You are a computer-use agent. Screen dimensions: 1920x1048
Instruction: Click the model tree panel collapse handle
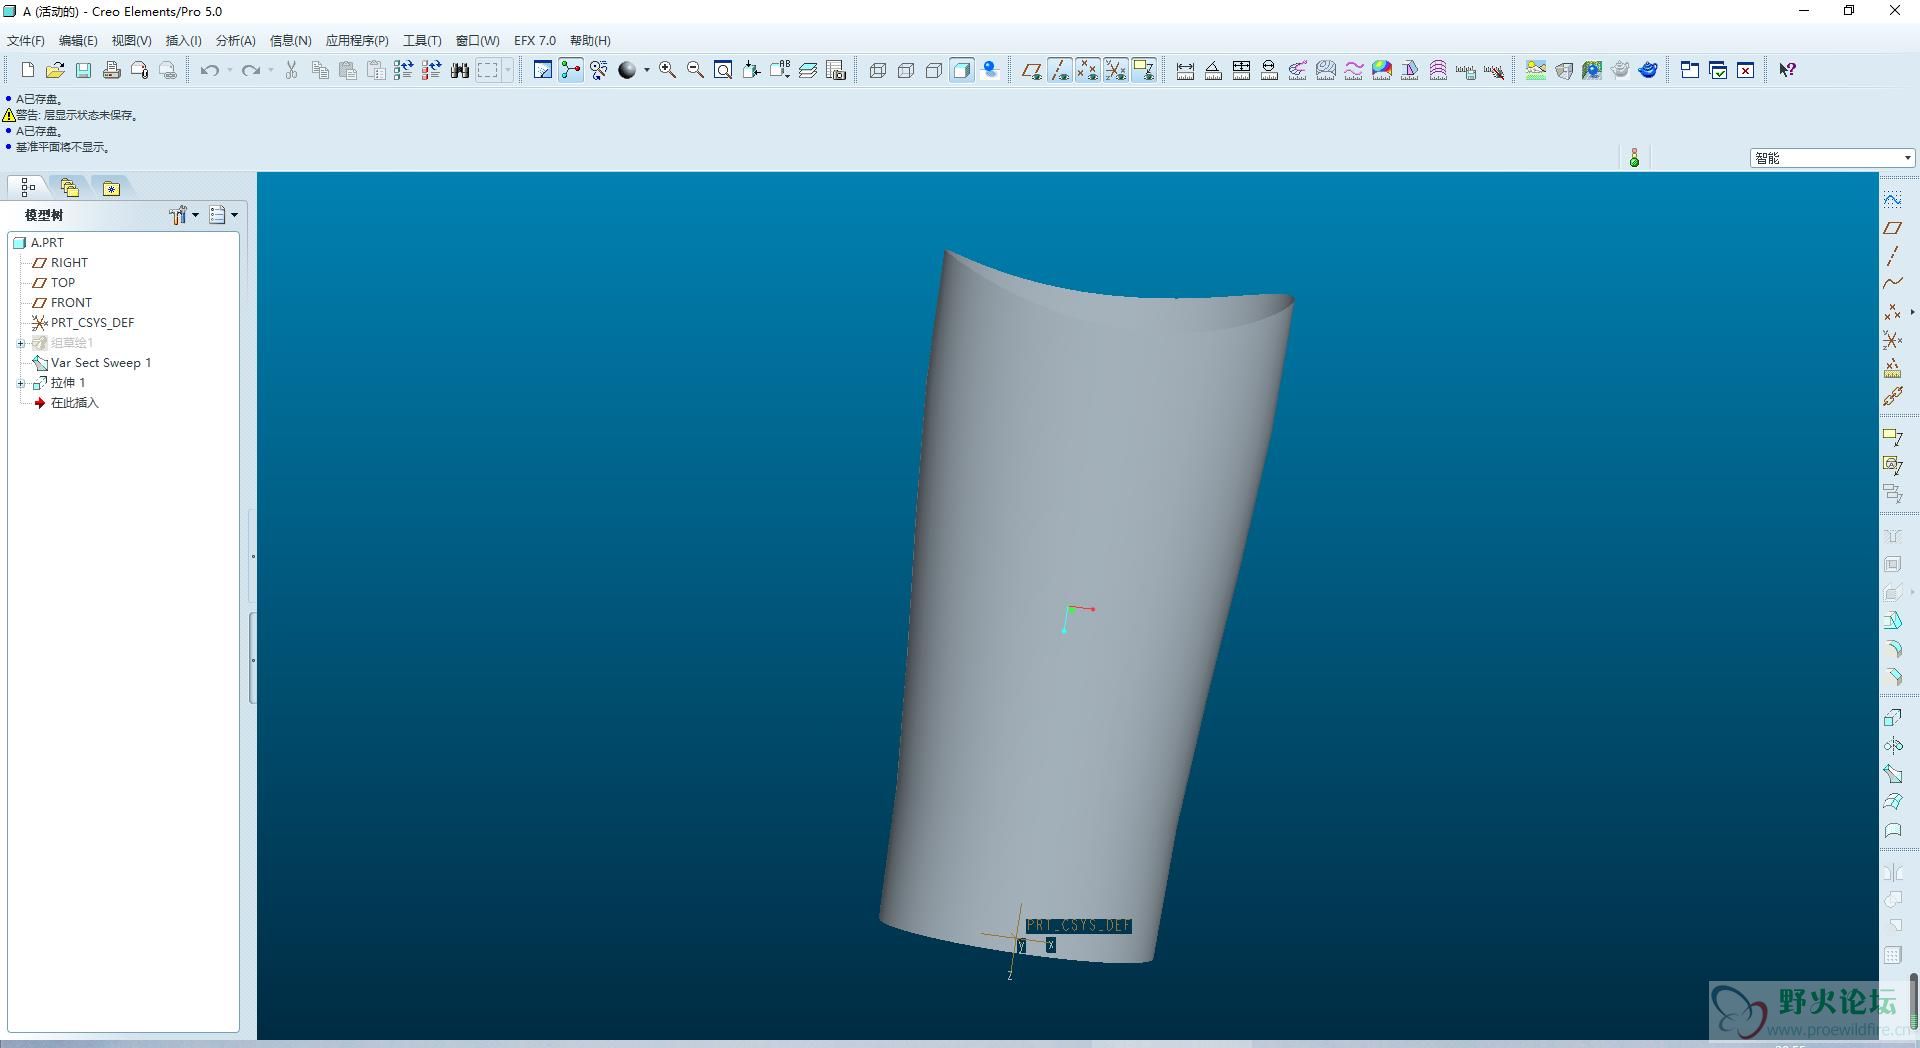[x=252, y=658]
